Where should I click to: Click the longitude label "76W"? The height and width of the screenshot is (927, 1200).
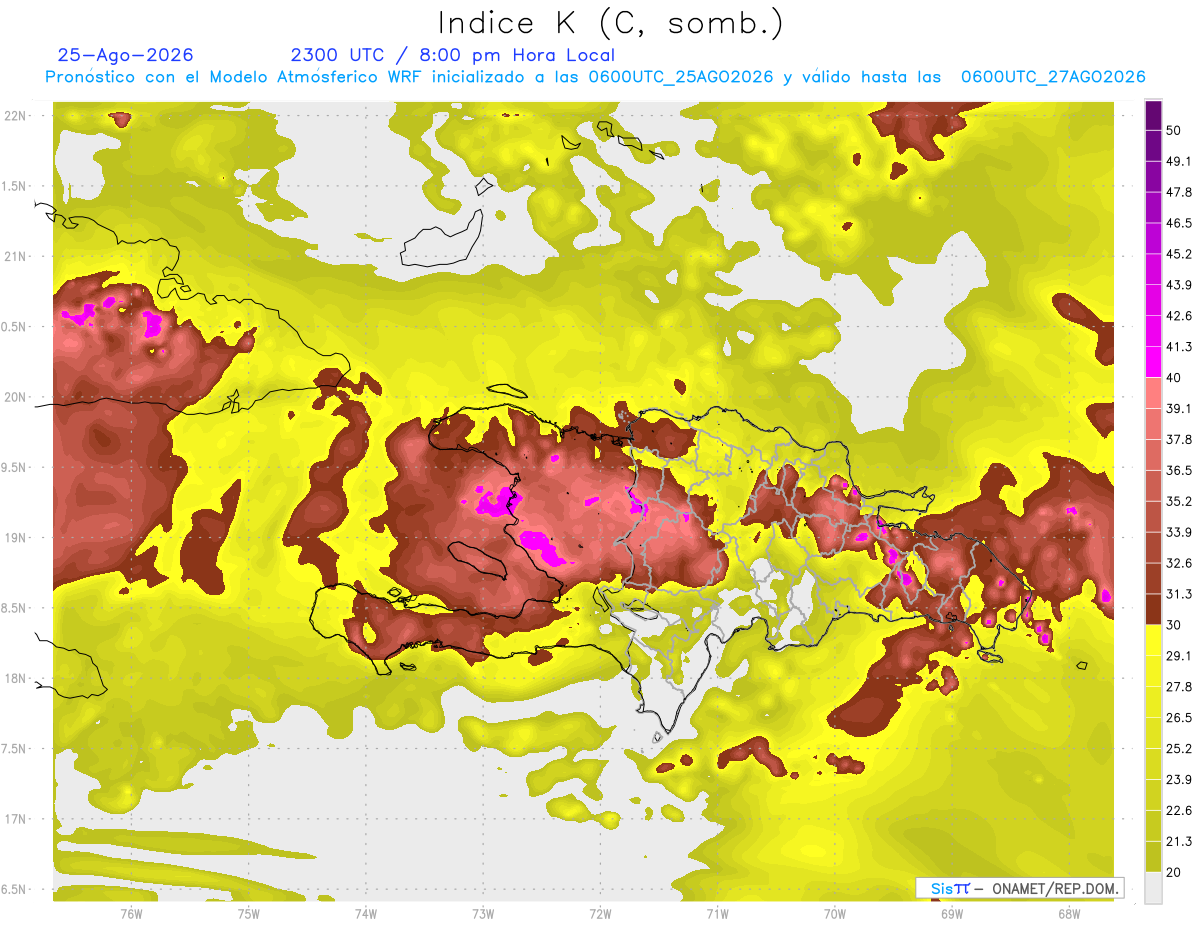pos(131,914)
